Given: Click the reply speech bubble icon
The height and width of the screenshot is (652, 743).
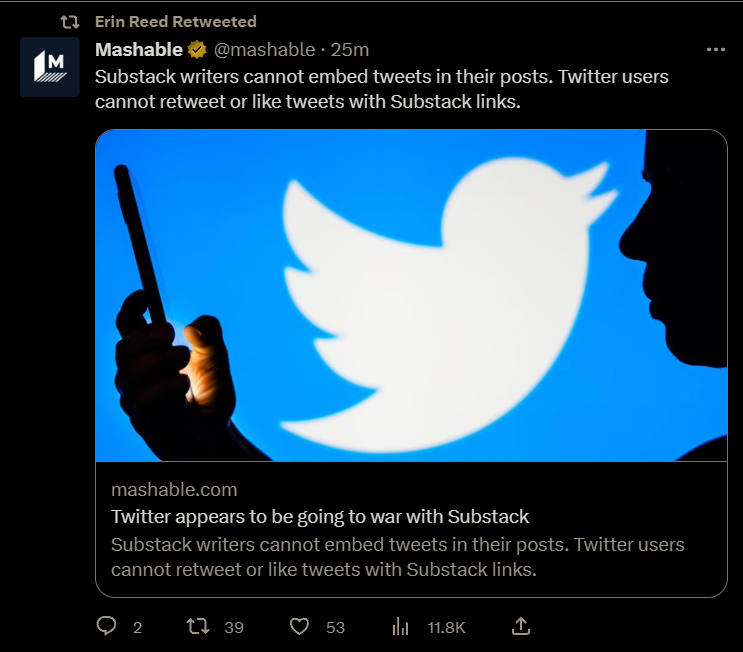Looking at the screenshot, I should pos(107,627).
